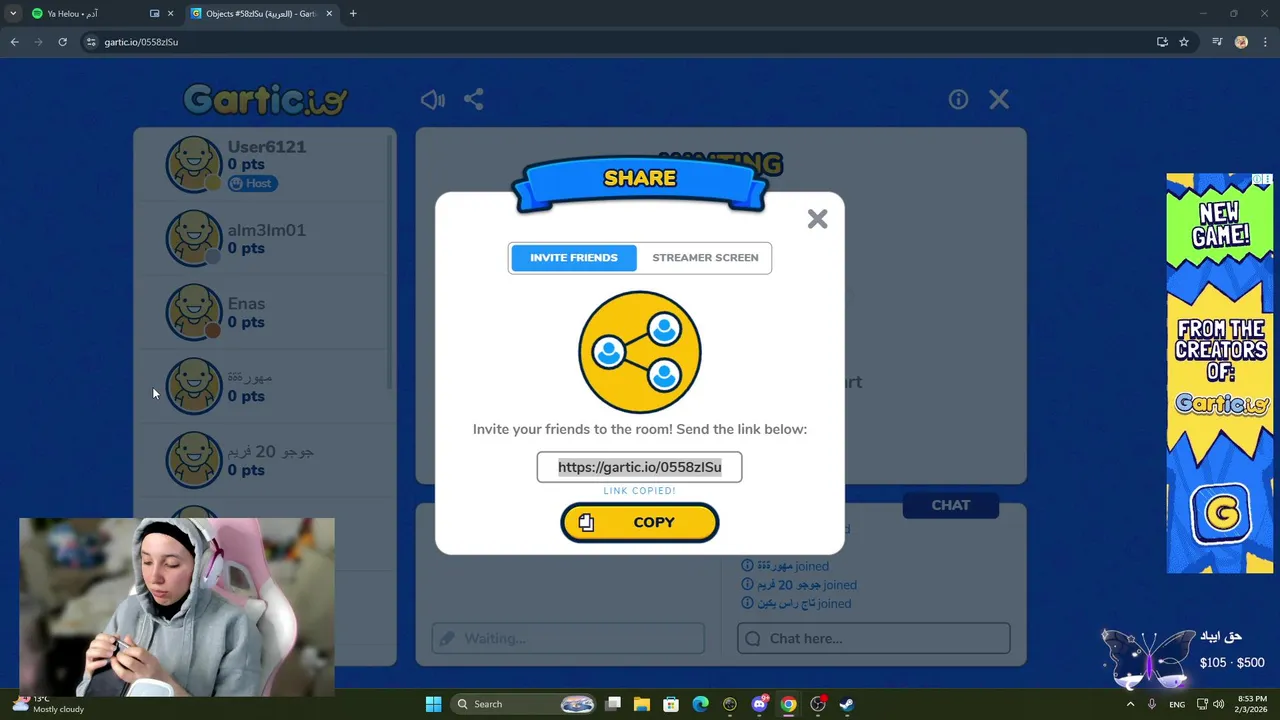Click the picture-in-picture icon on Spotify tab
This screenshot has width=1280, height=720.
click(155, 14)
